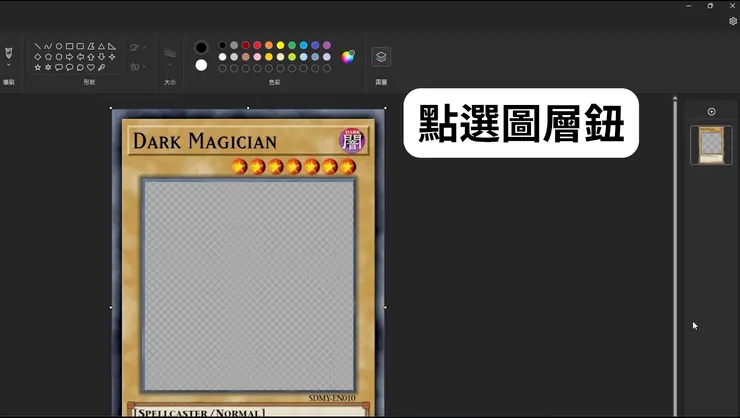
Task: Pick the purple palette color
Action: click(x=327, y=45)
